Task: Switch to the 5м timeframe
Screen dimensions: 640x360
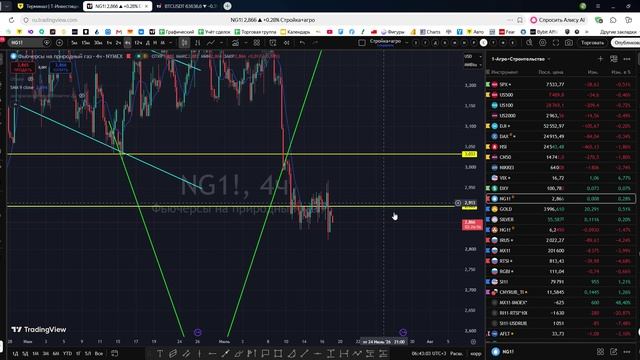Action: 74,42
